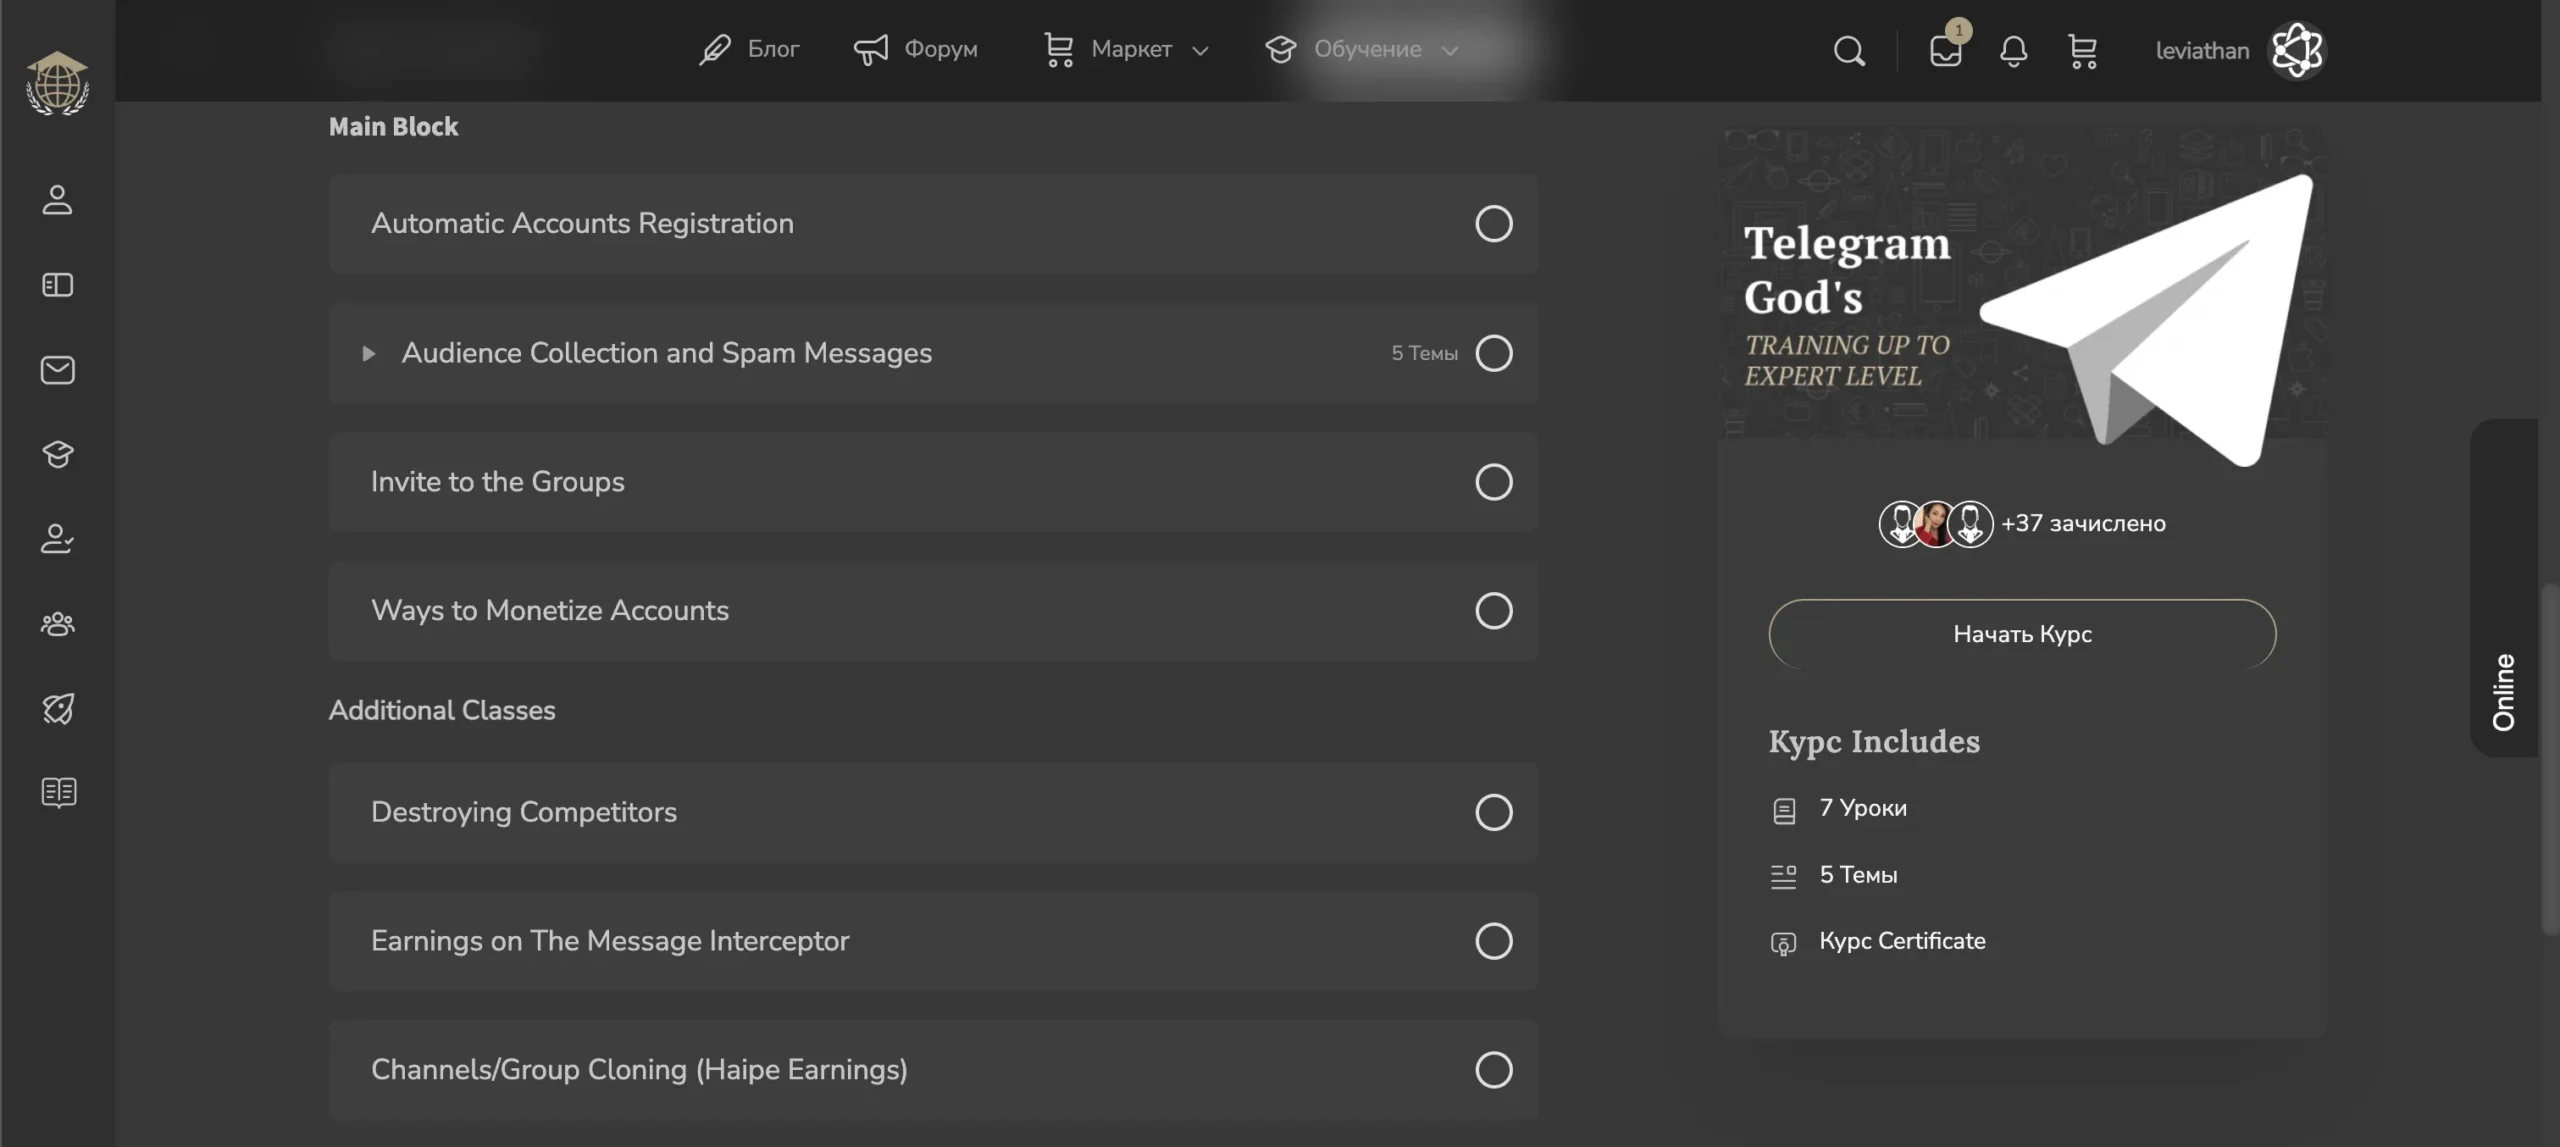The width and height of the screenshot is (2560, 1147).
Task: Open the Обучение dropdown menu
Action: pyautogui.click(x=1367, y=49)
